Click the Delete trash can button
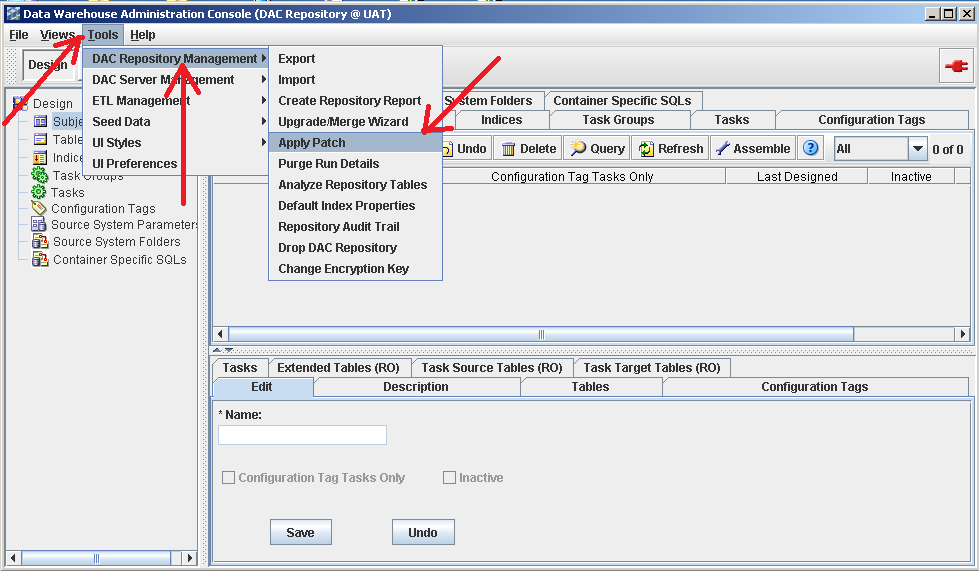The width and height of the screenshot is (979, 571). tap(529, 149)
